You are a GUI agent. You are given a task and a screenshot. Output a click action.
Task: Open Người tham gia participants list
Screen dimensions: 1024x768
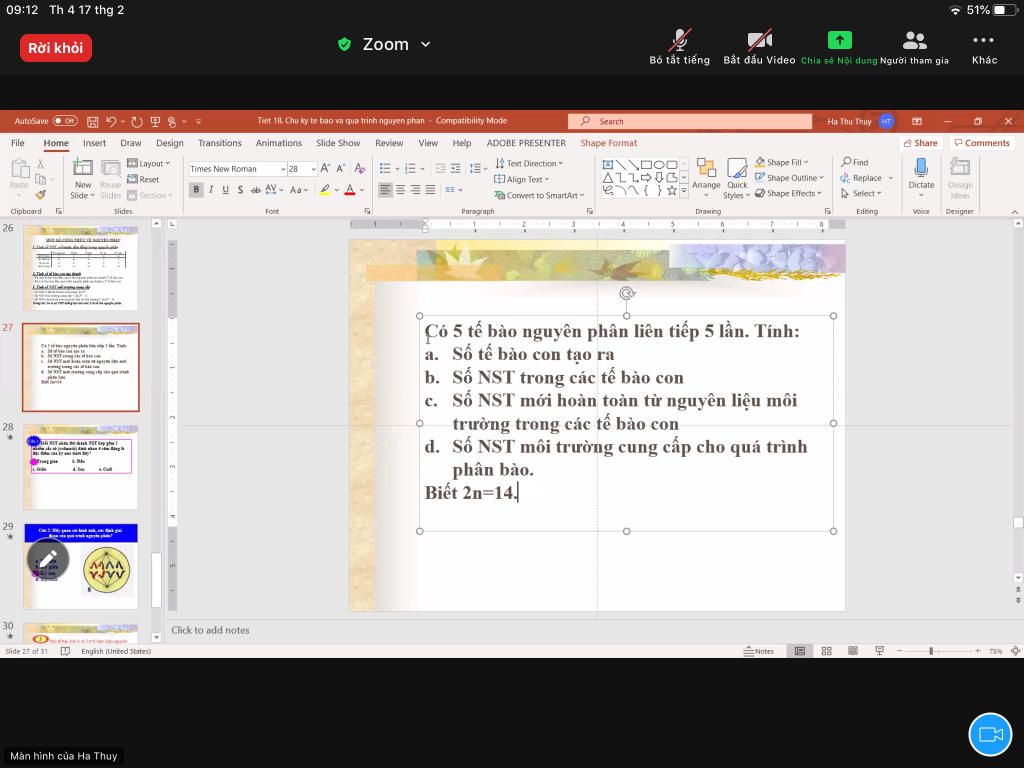[914, 47]
